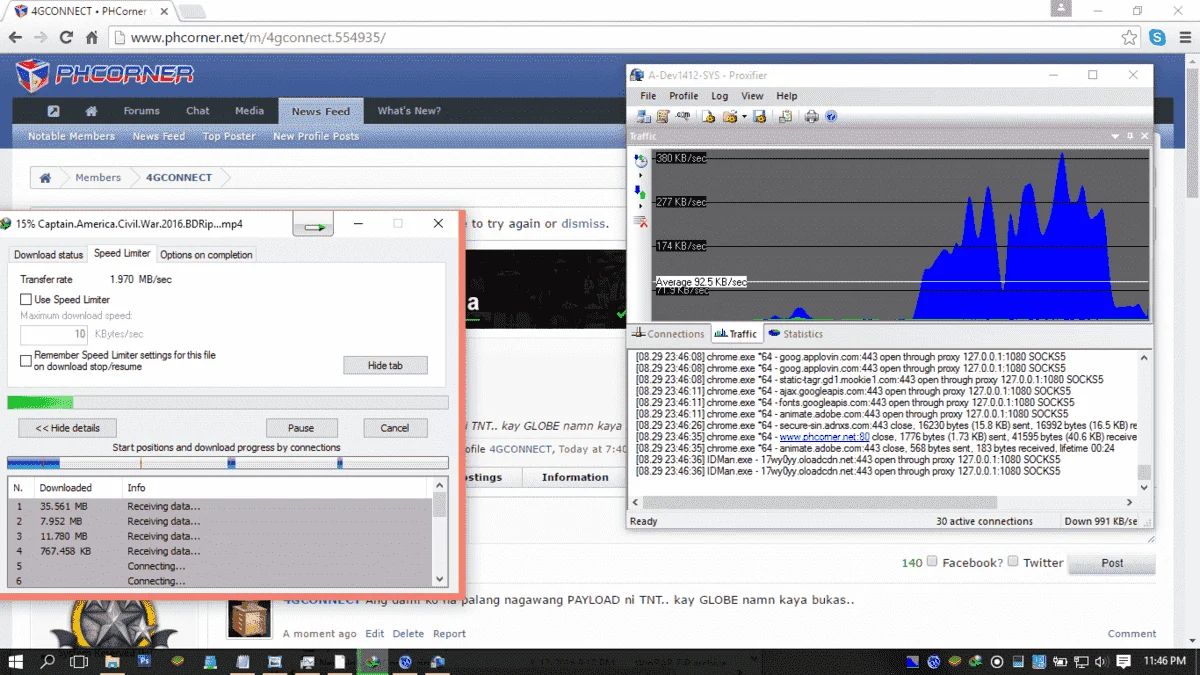Open the Proxifier Log menu

(720, 96)
